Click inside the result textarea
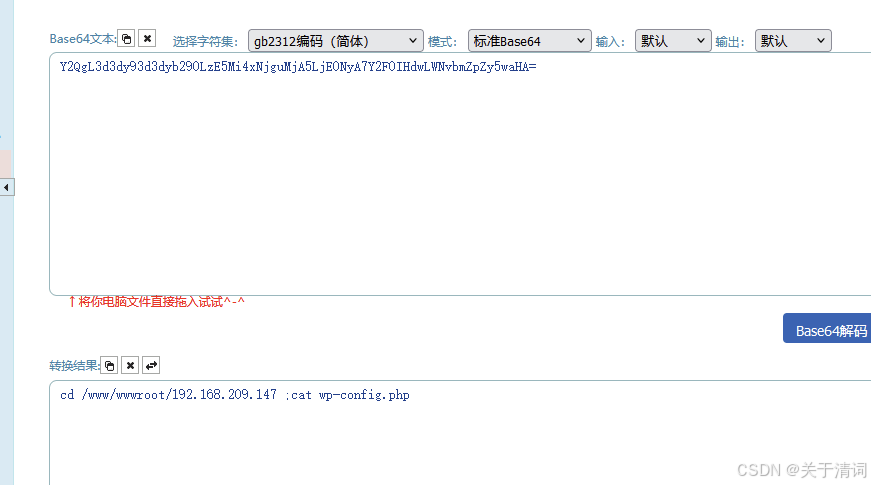 pos(460,433)
